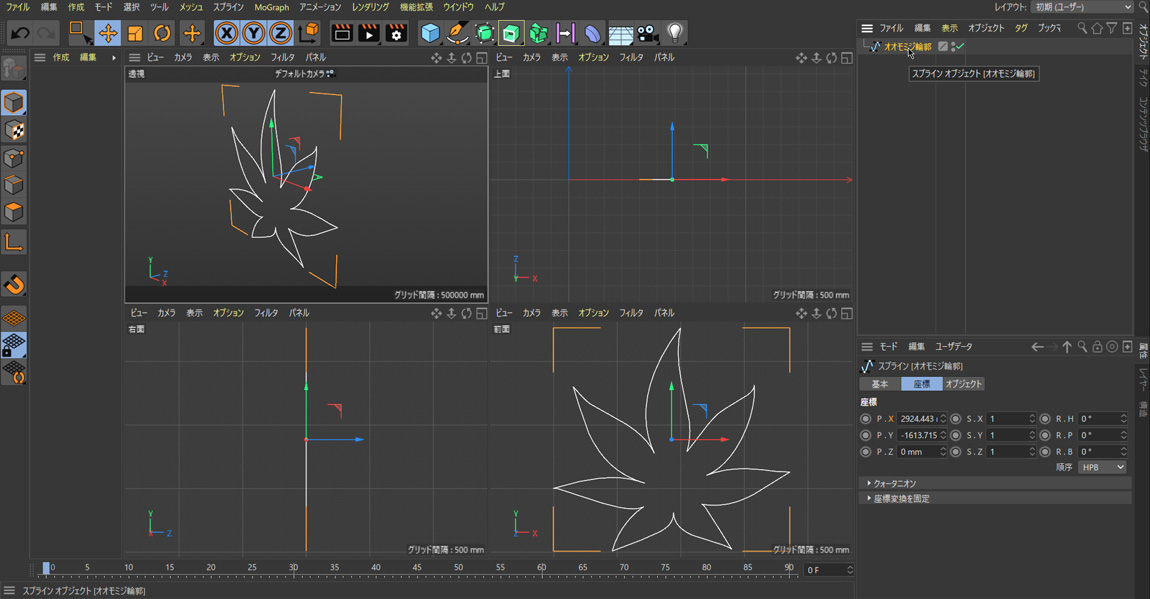Toggle the Z axis lock
The width and height of the screenshot is (1150, 599).
tap(281, 33)
